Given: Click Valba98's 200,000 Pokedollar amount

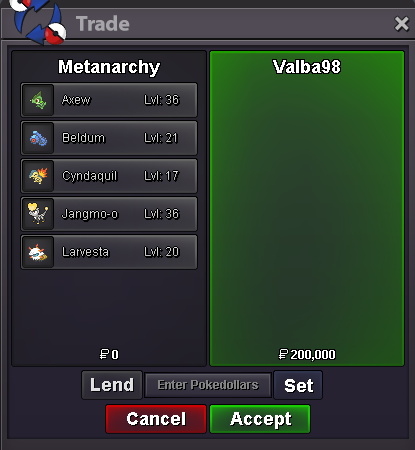Looking at the screenshot, I should [x=307, y=354].
